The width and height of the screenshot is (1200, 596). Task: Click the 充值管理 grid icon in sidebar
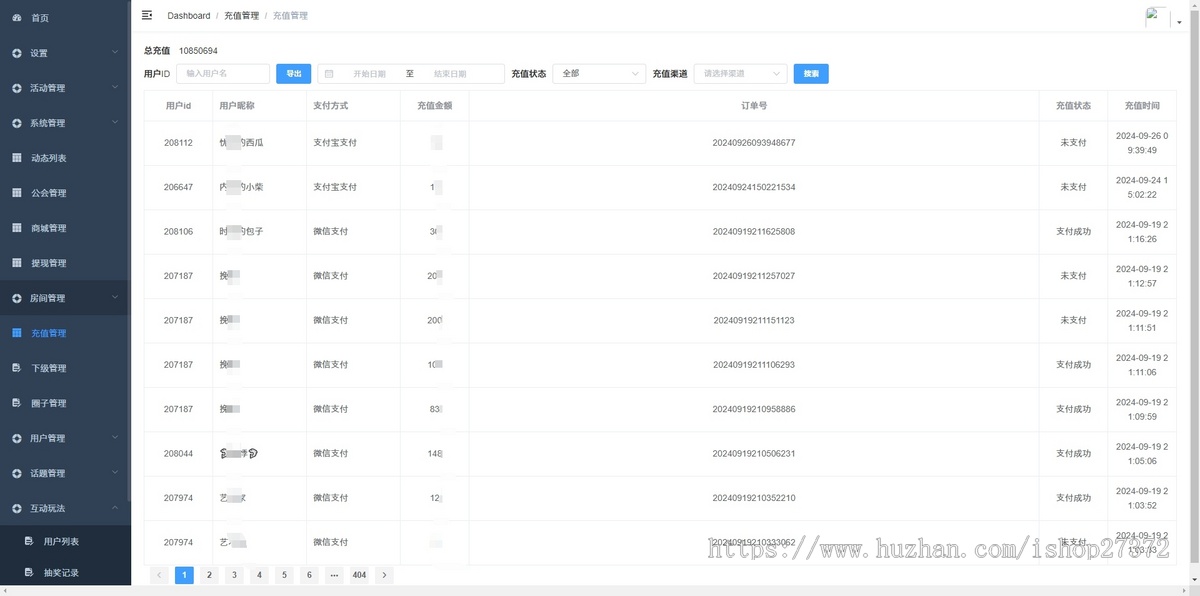(17, 333)
